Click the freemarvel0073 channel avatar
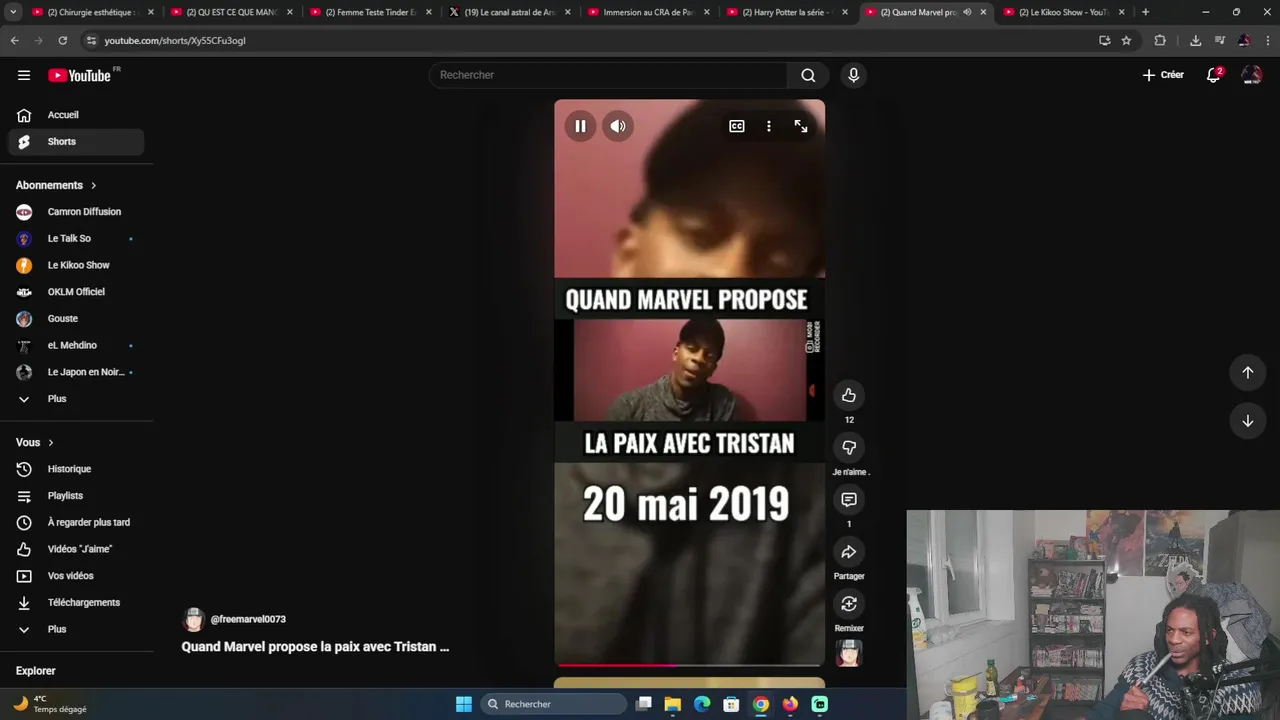This screenshot has width=1280, height=720. click(x=194, y=619)
